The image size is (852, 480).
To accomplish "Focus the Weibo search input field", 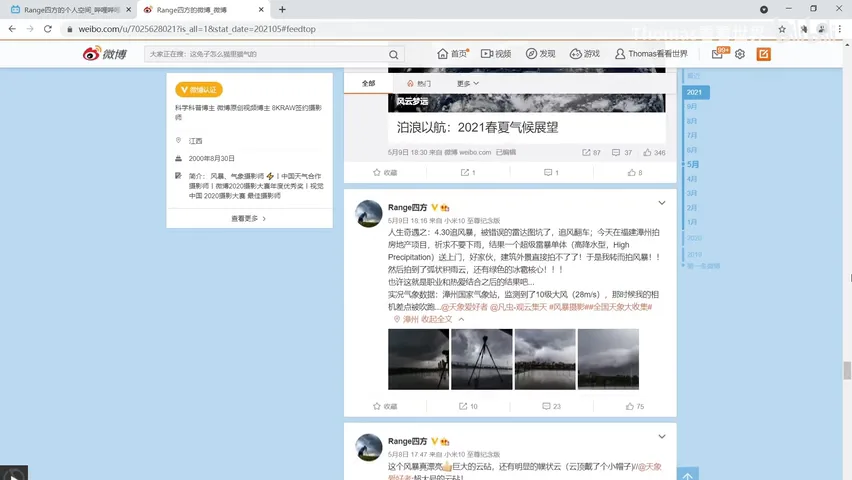I will 266,54.
